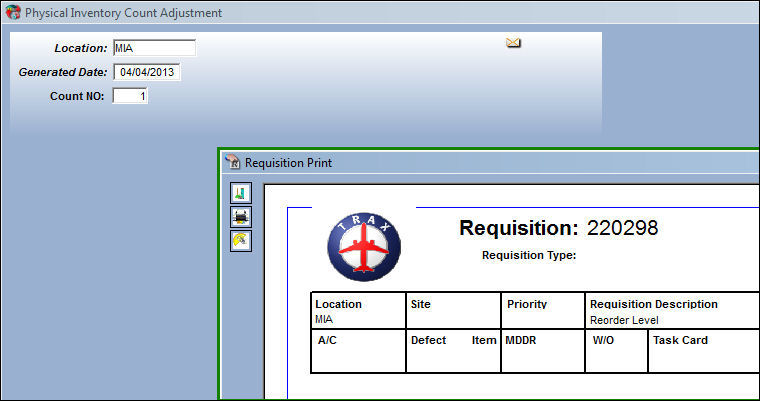The width and height of the screenshot is (760, 401).
Task: Click the requisition number 220298
Action: click(622, 228)
